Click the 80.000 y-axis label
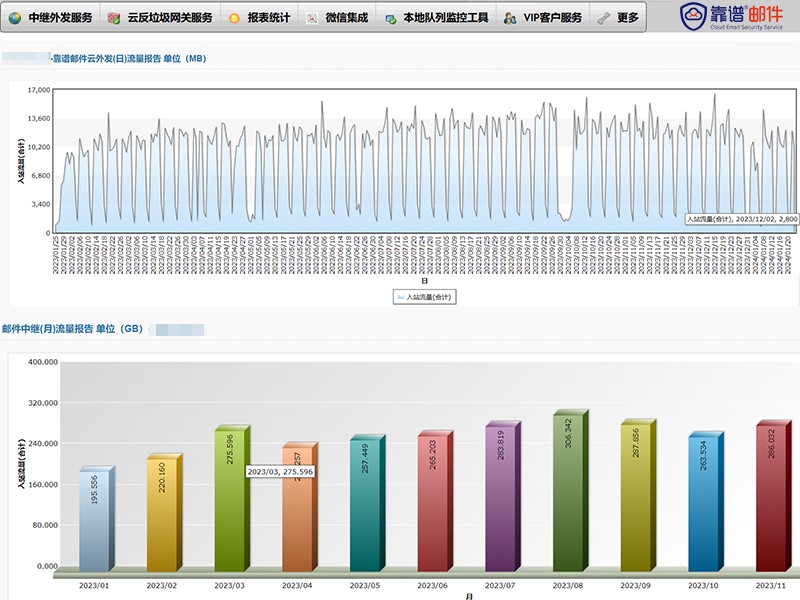Screen dimensions: 800x600 click(x=45, y=525)
